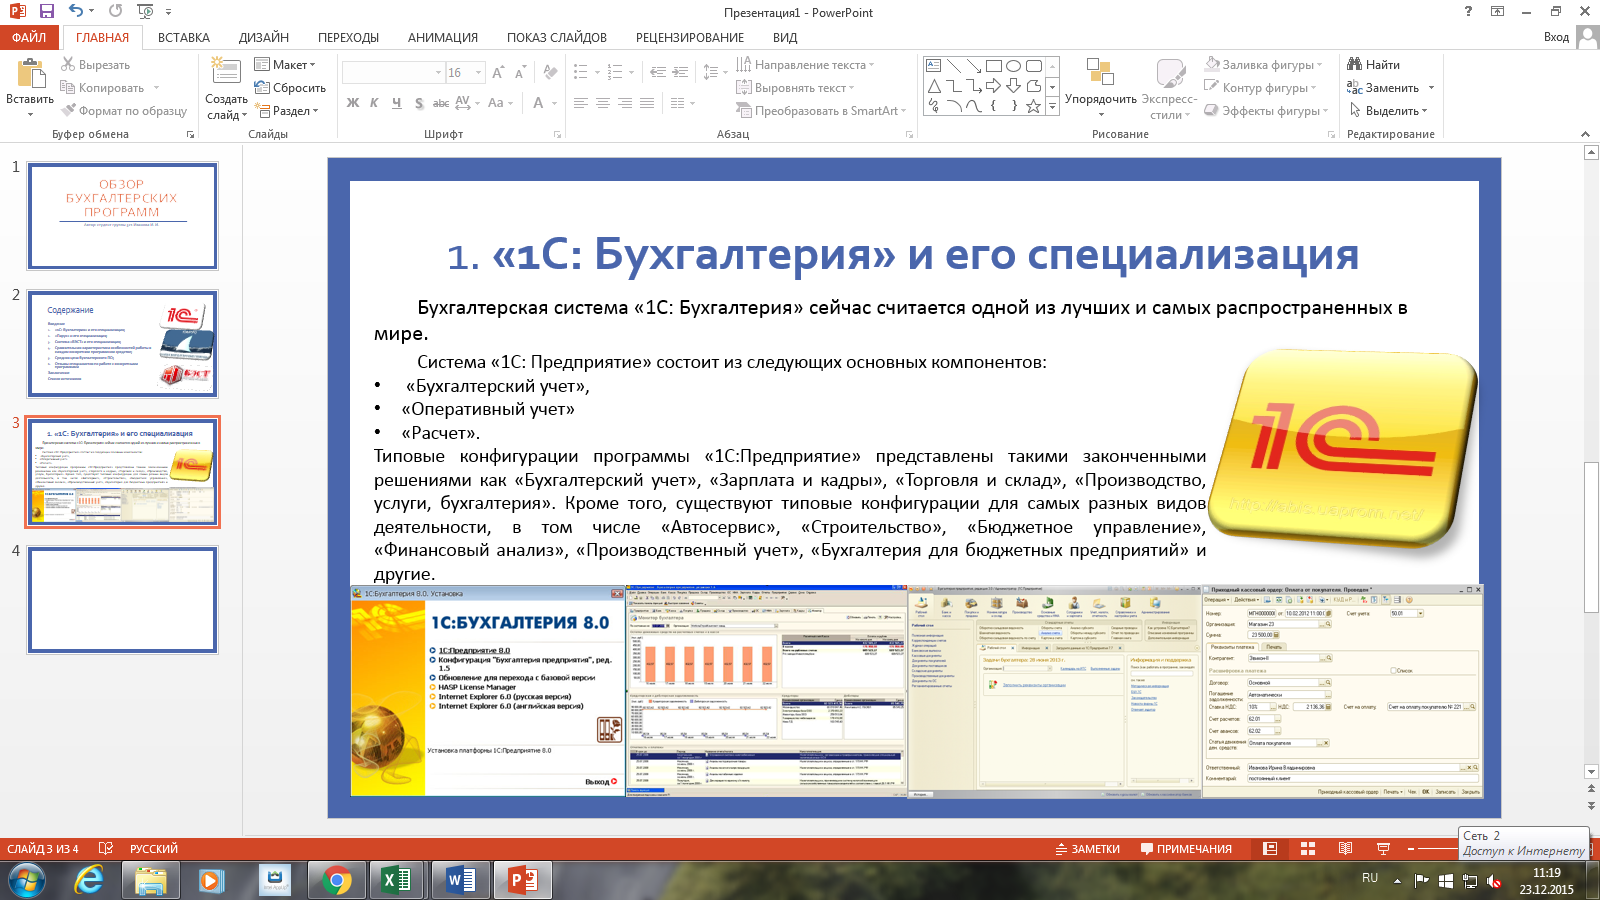Click the Cut (Вырезать) scissors icon
Viewport: 1600px width, 900px height.
(68, 64)
